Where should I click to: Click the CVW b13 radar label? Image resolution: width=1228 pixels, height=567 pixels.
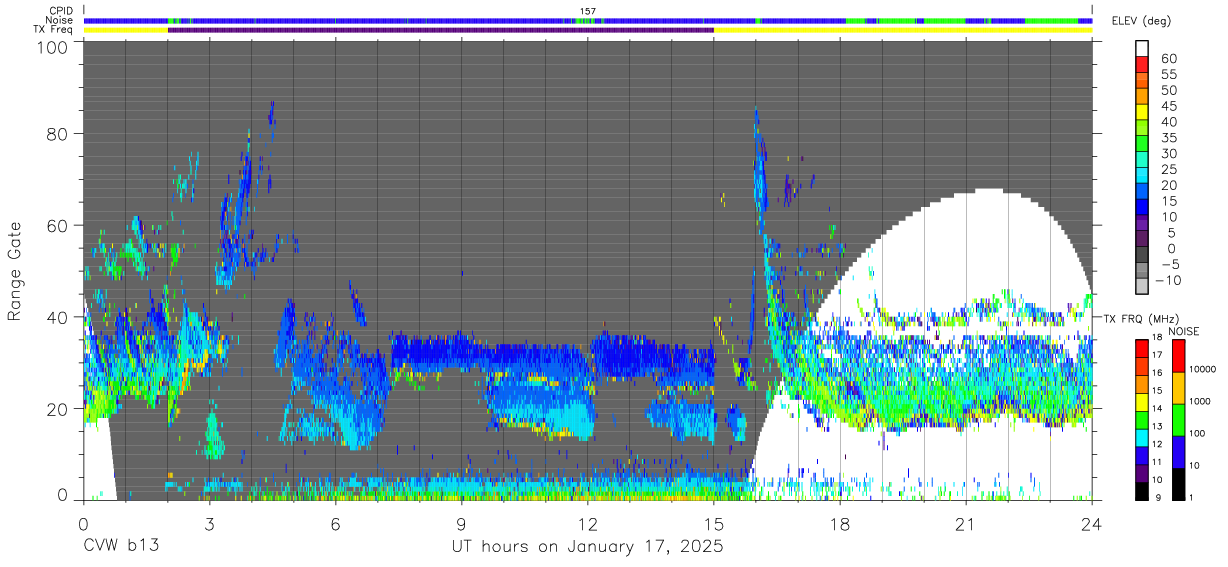[x=121, y=547]
